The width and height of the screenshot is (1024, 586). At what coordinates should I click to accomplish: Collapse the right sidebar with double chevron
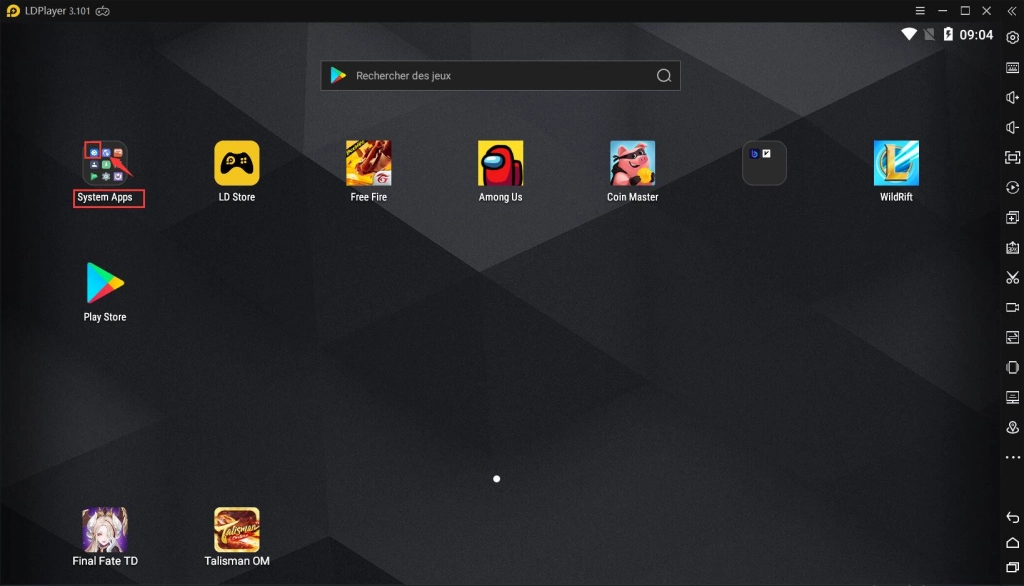[x=1012, y=10]
